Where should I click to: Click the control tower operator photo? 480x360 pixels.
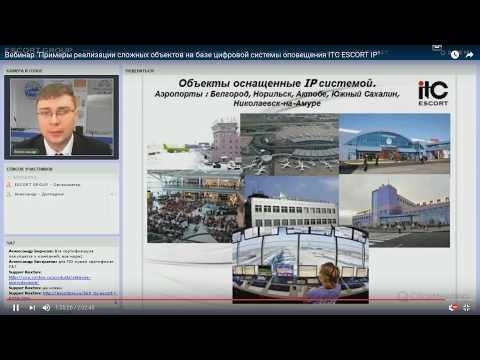300,265
